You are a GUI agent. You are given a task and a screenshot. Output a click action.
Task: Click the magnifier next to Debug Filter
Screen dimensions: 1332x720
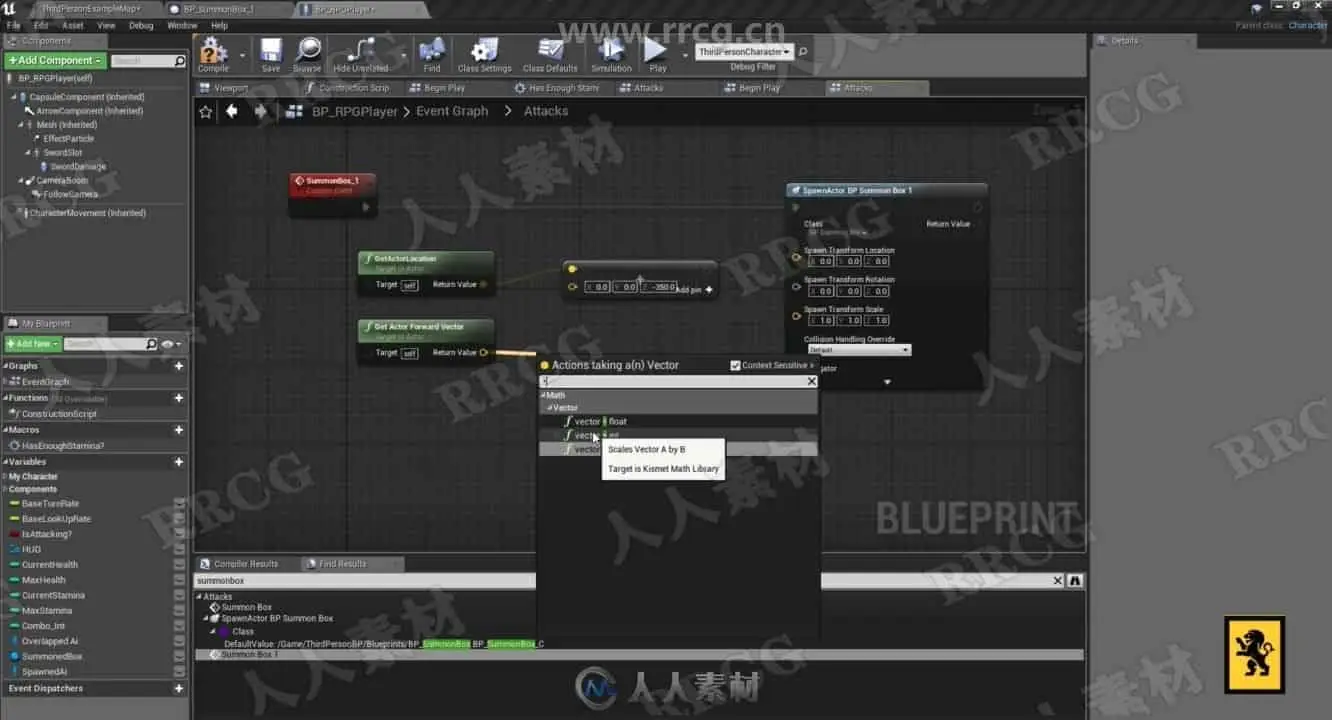coord(803,51)
